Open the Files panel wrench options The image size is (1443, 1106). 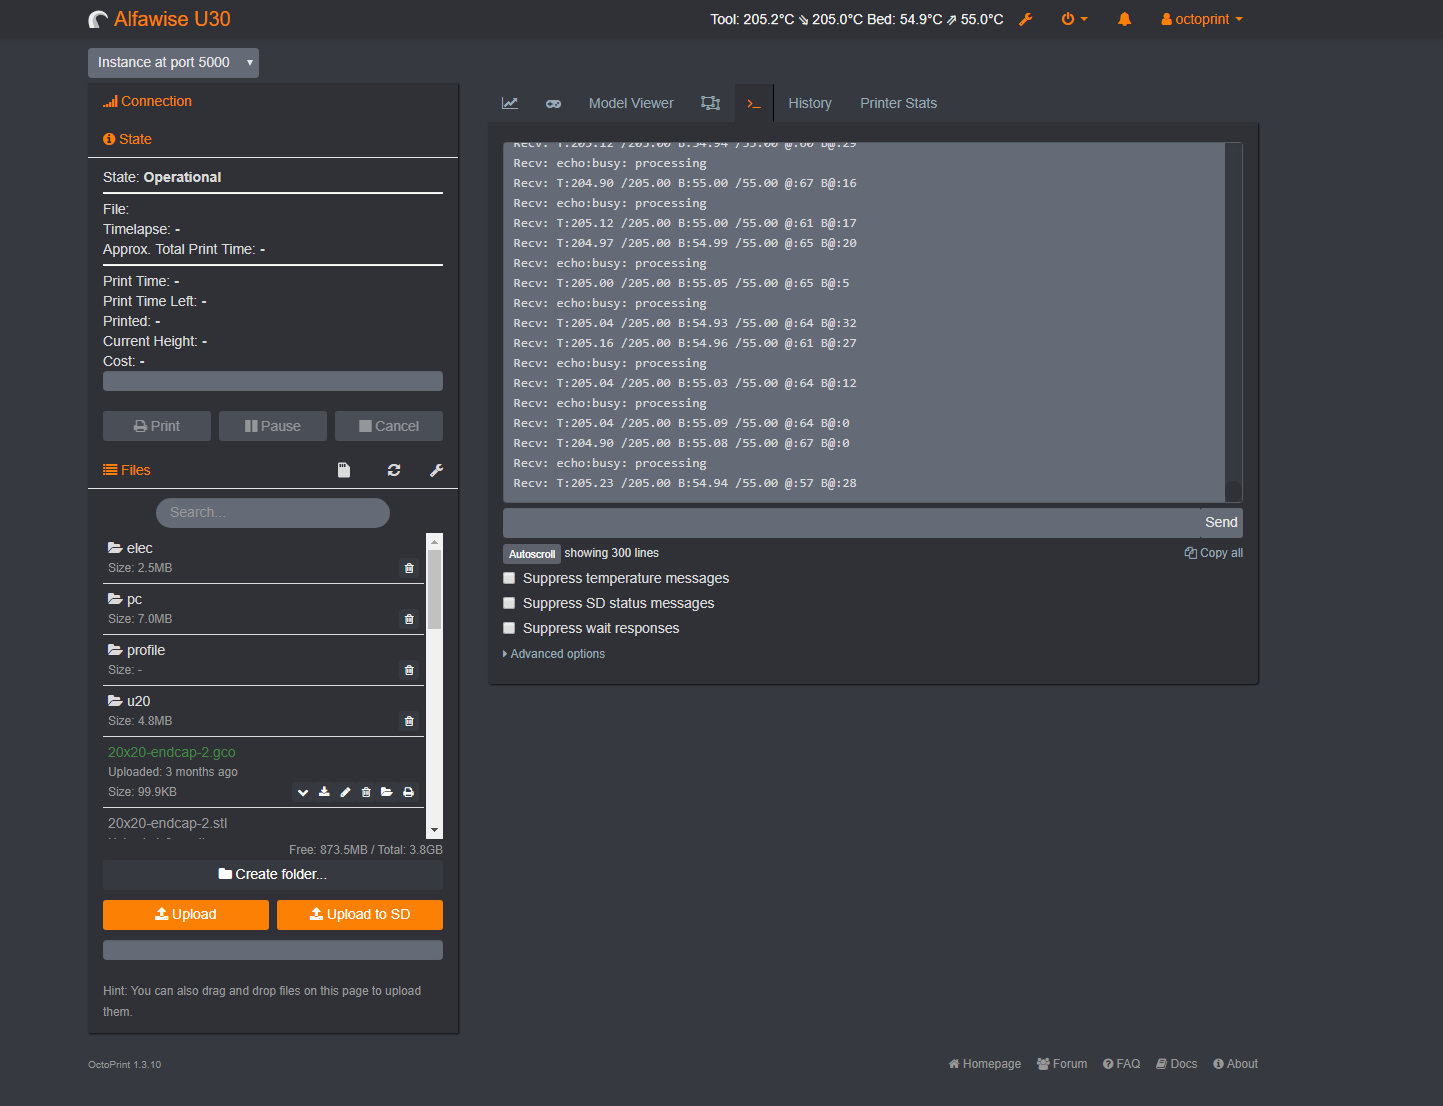coord(437,470)
